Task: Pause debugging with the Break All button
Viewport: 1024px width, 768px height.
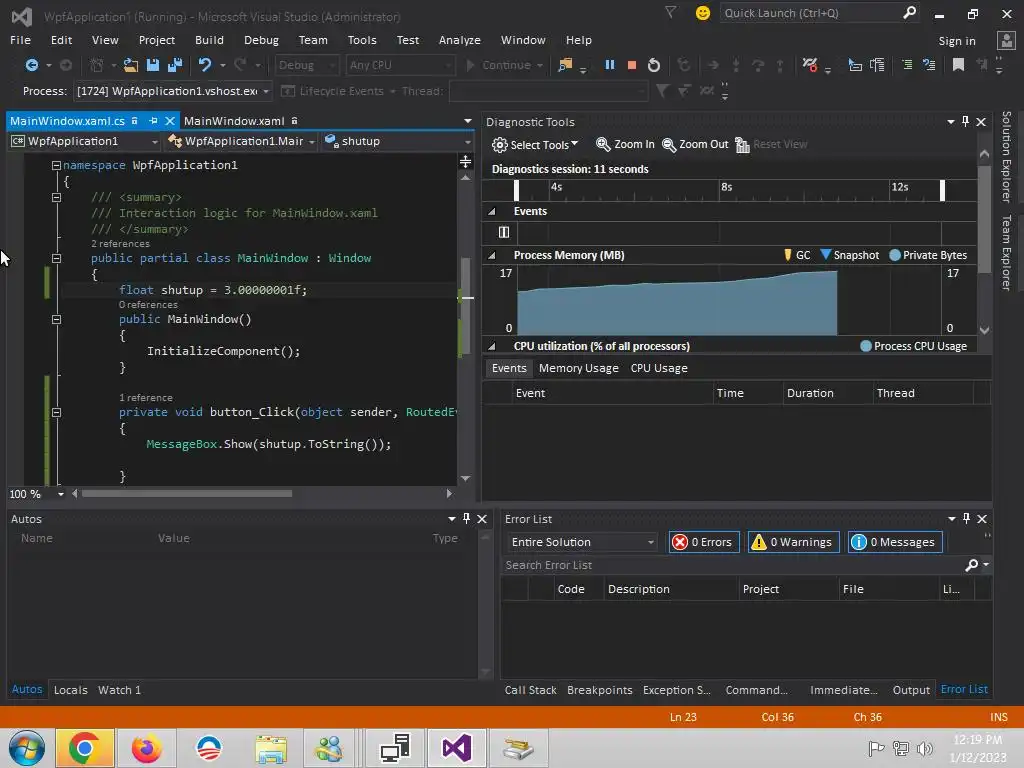Action: 609,65
